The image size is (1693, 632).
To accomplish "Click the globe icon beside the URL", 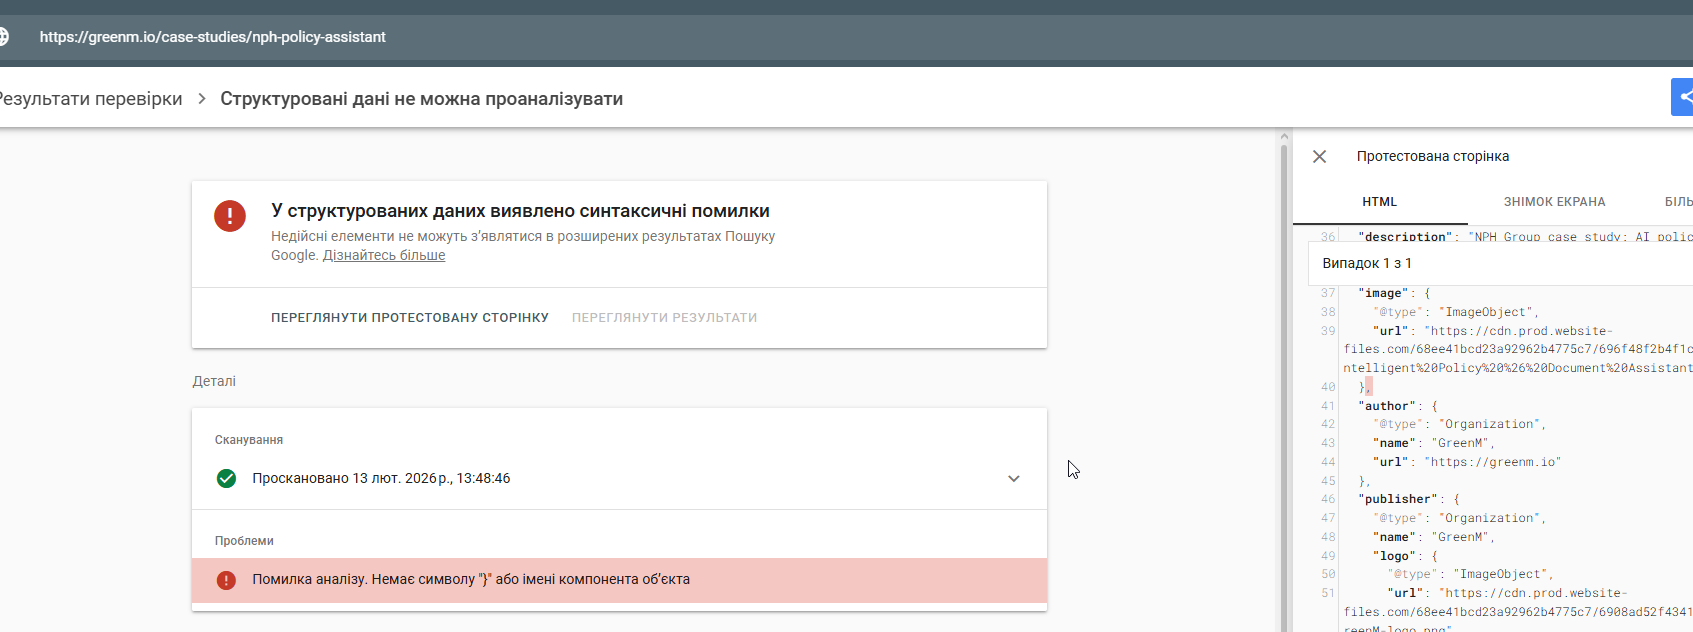I will coord(4,37).
